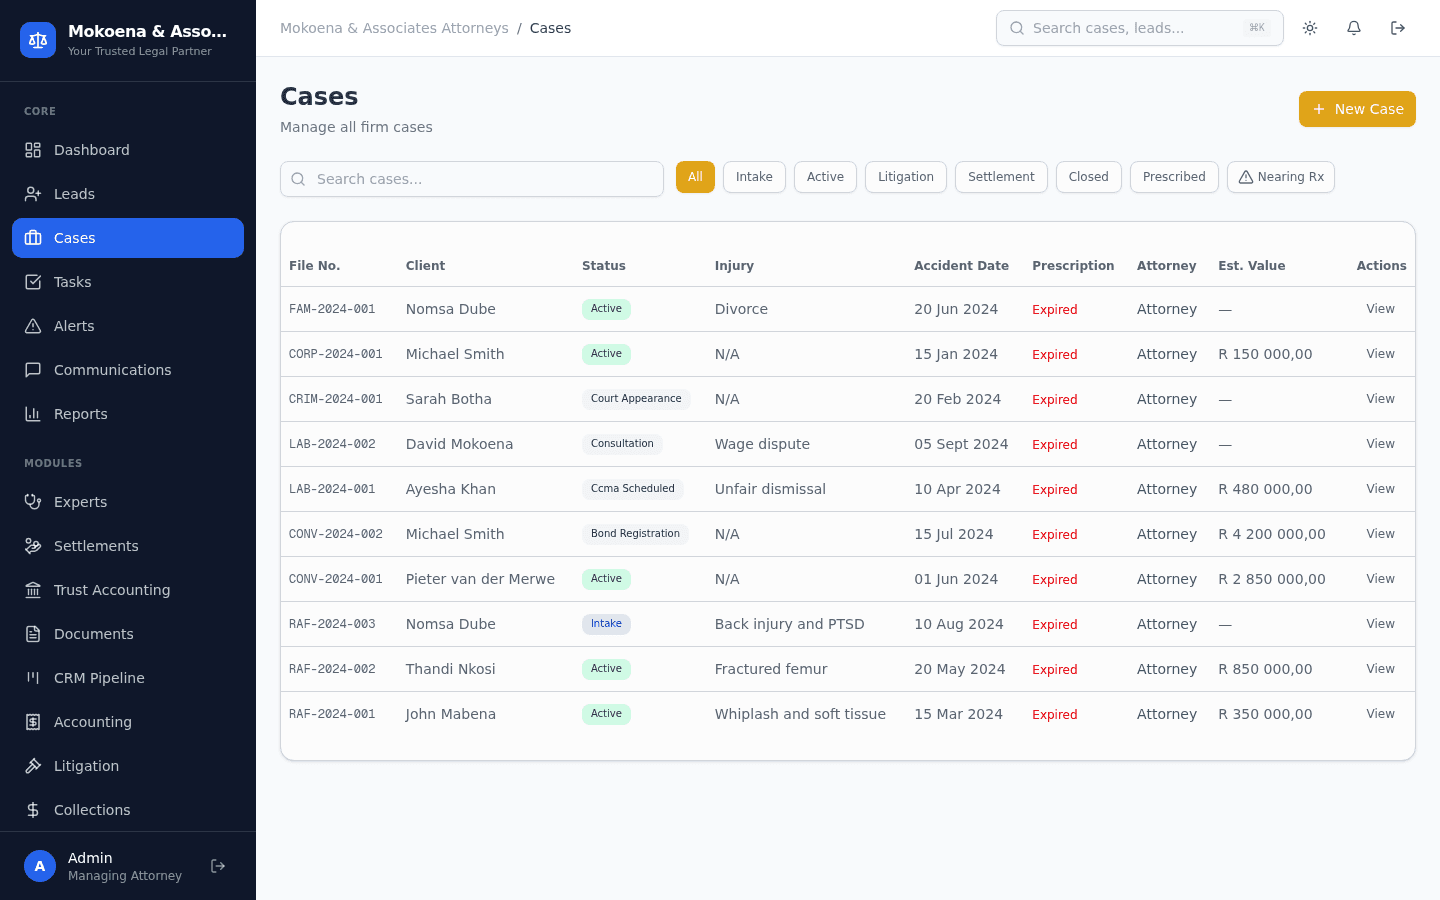Click Unfair dismissal injury cell
The width and height of the screenshot is (1440, 900).
770,489
